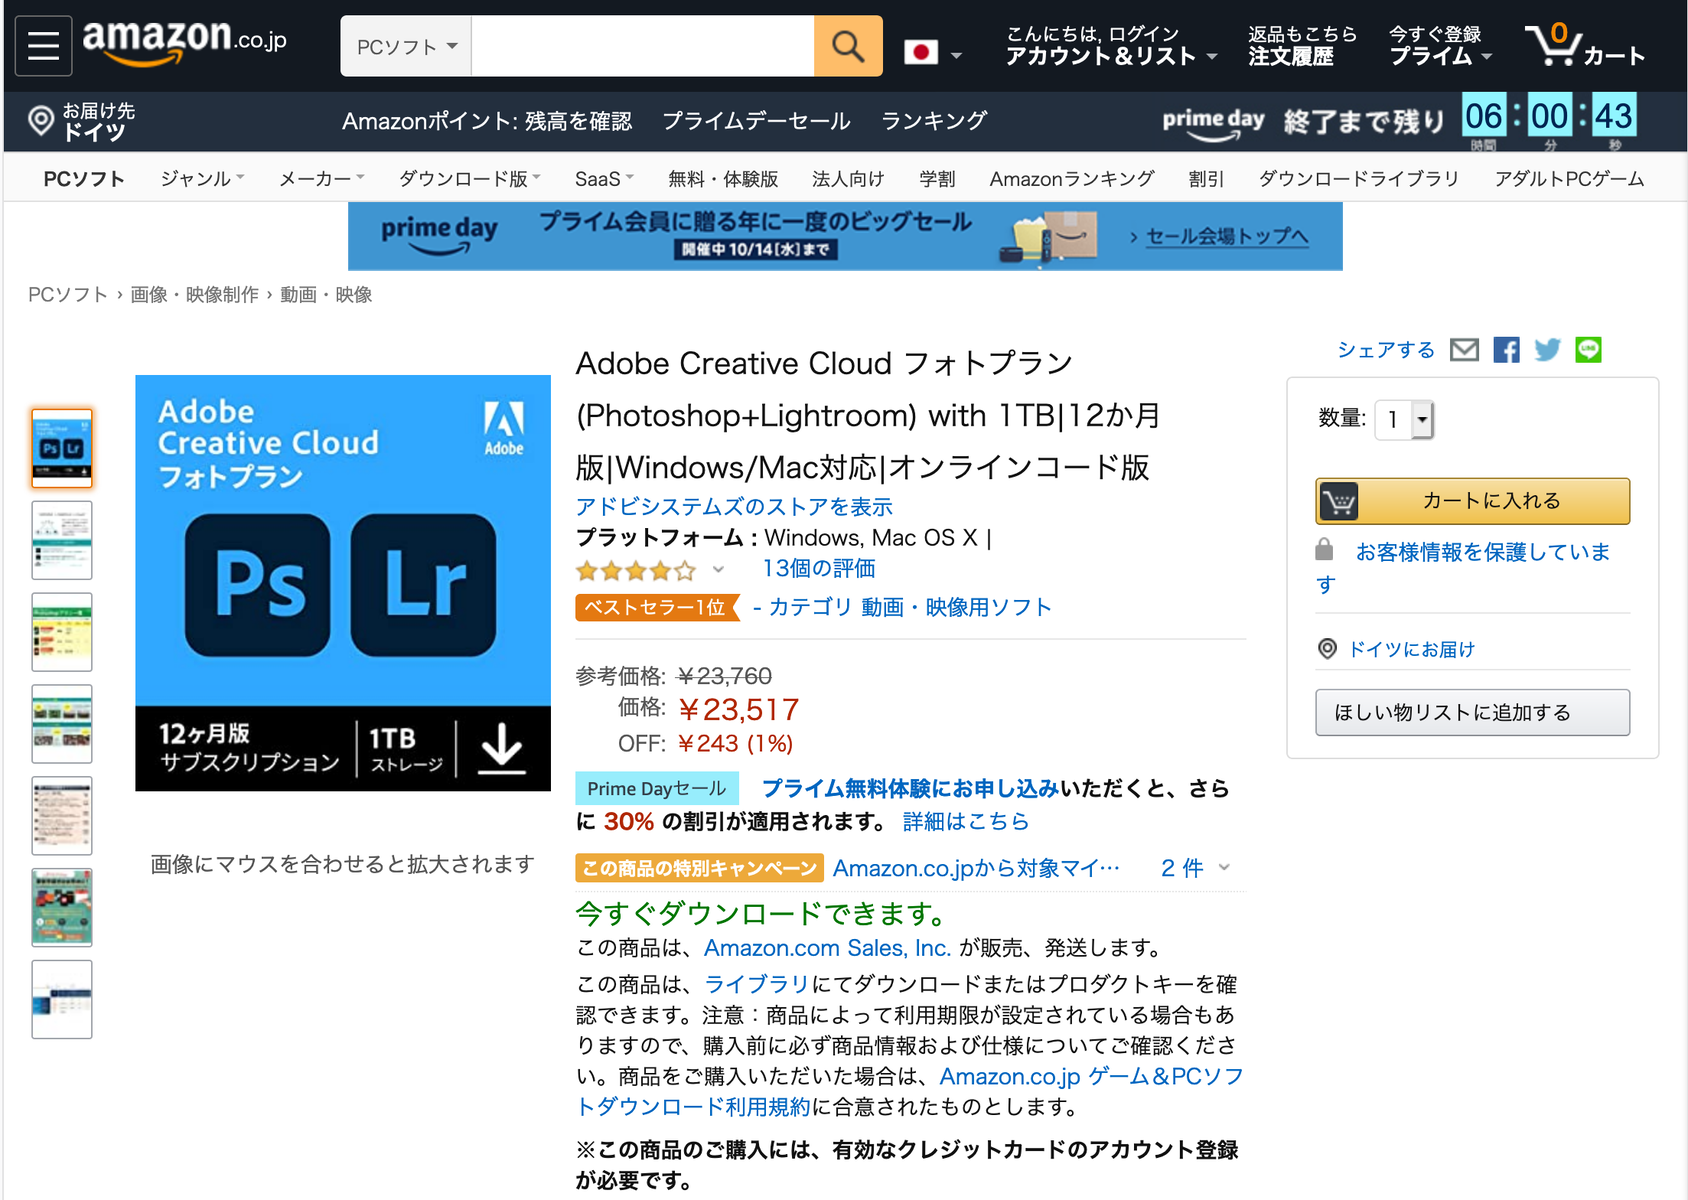Click ドイツにお届け link in buy box

[x=1412, y=649]
